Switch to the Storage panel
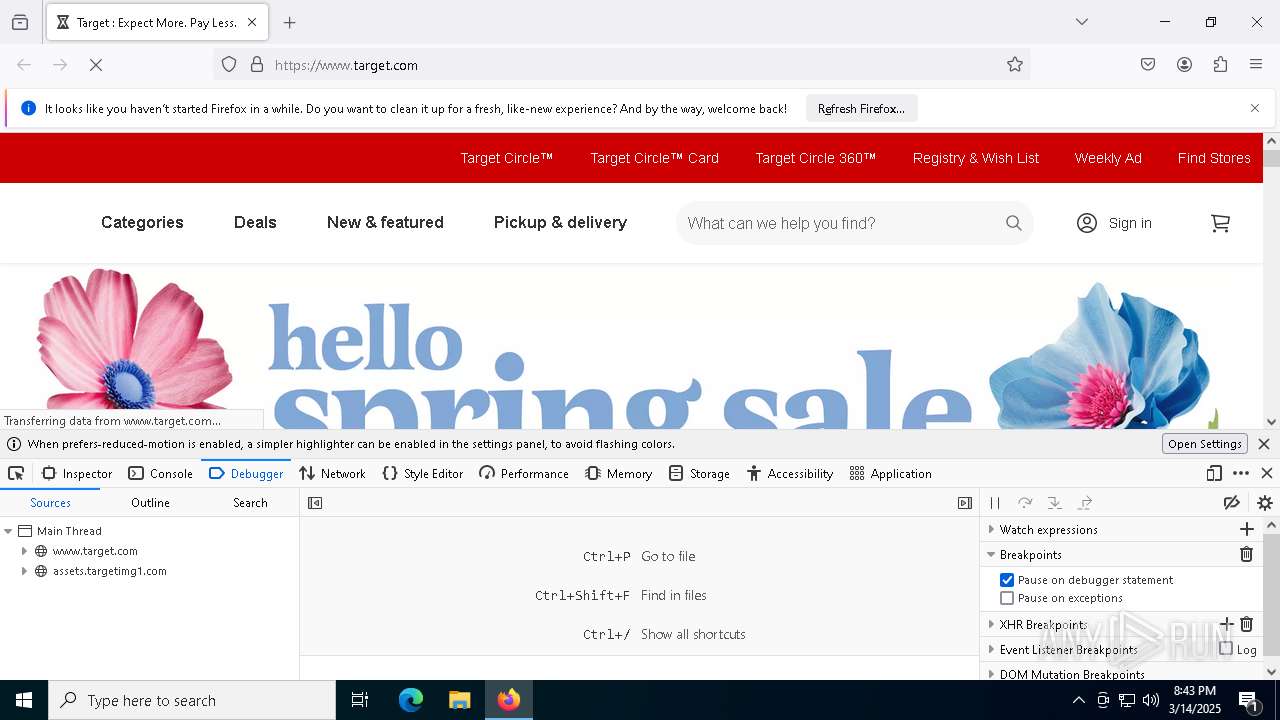 699,474
